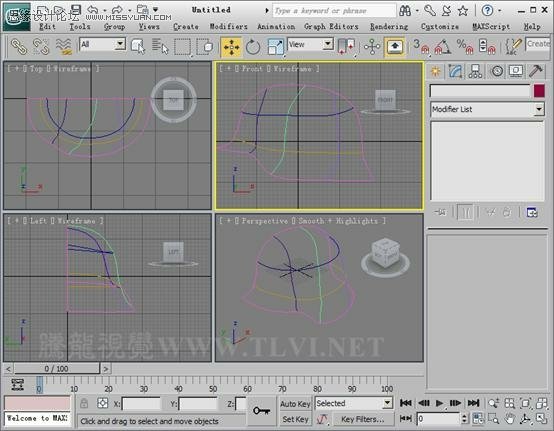Select the Select and Link tool
Viewport: 554px width, 431px height.
coord(19,46)
